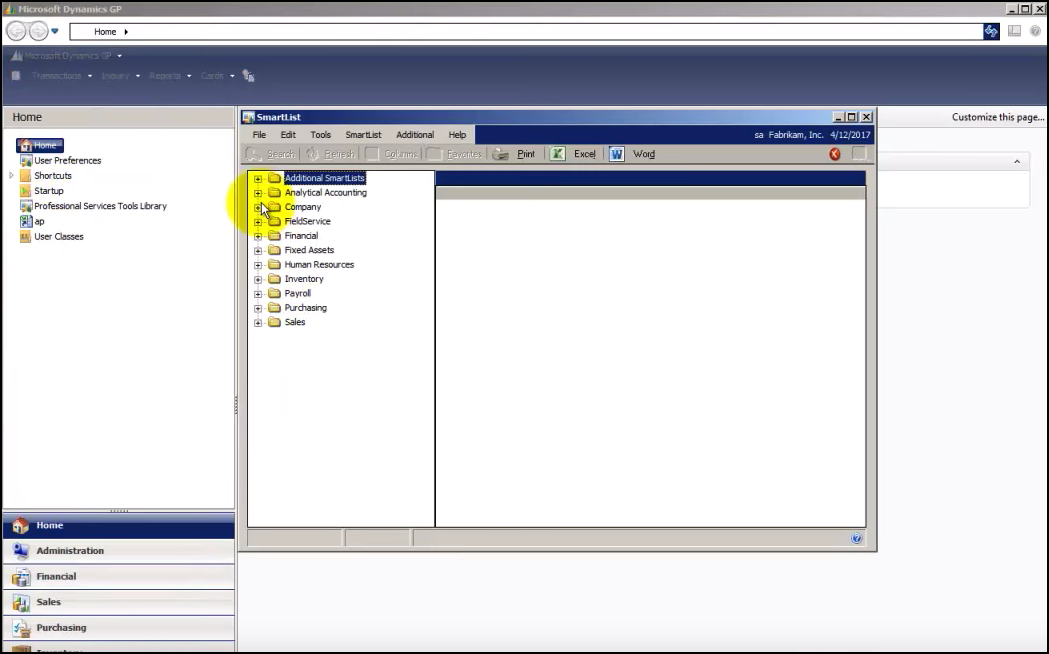1049x654 pixels.
Task: Expand the Fixed Assets tree node
Action: point(258,251)
